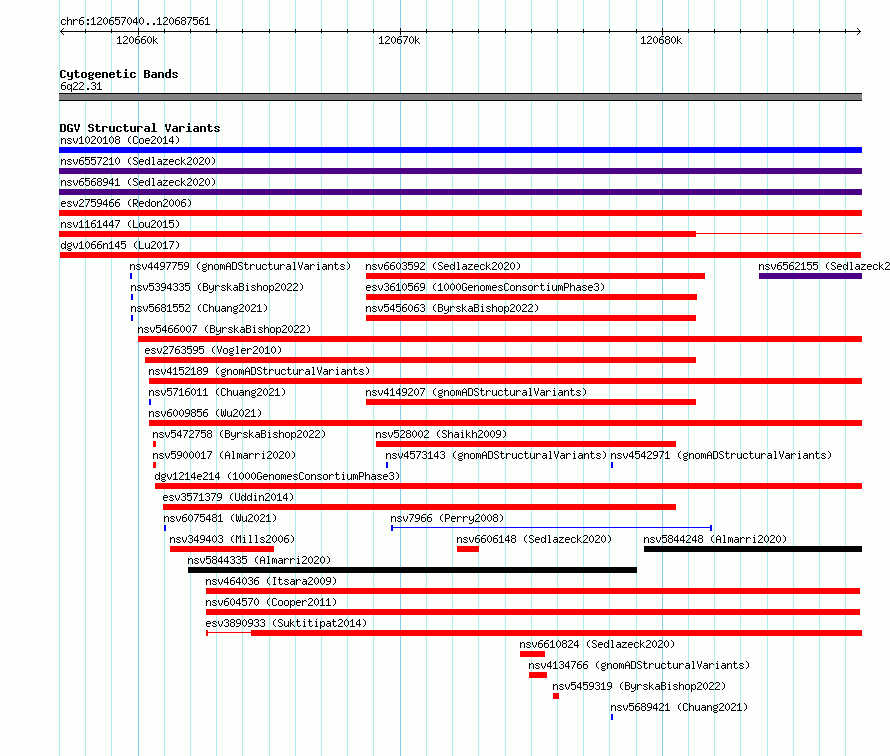890x756 pixels.
Task: Click the red nsv349403 variant bar
Action: 222,549
